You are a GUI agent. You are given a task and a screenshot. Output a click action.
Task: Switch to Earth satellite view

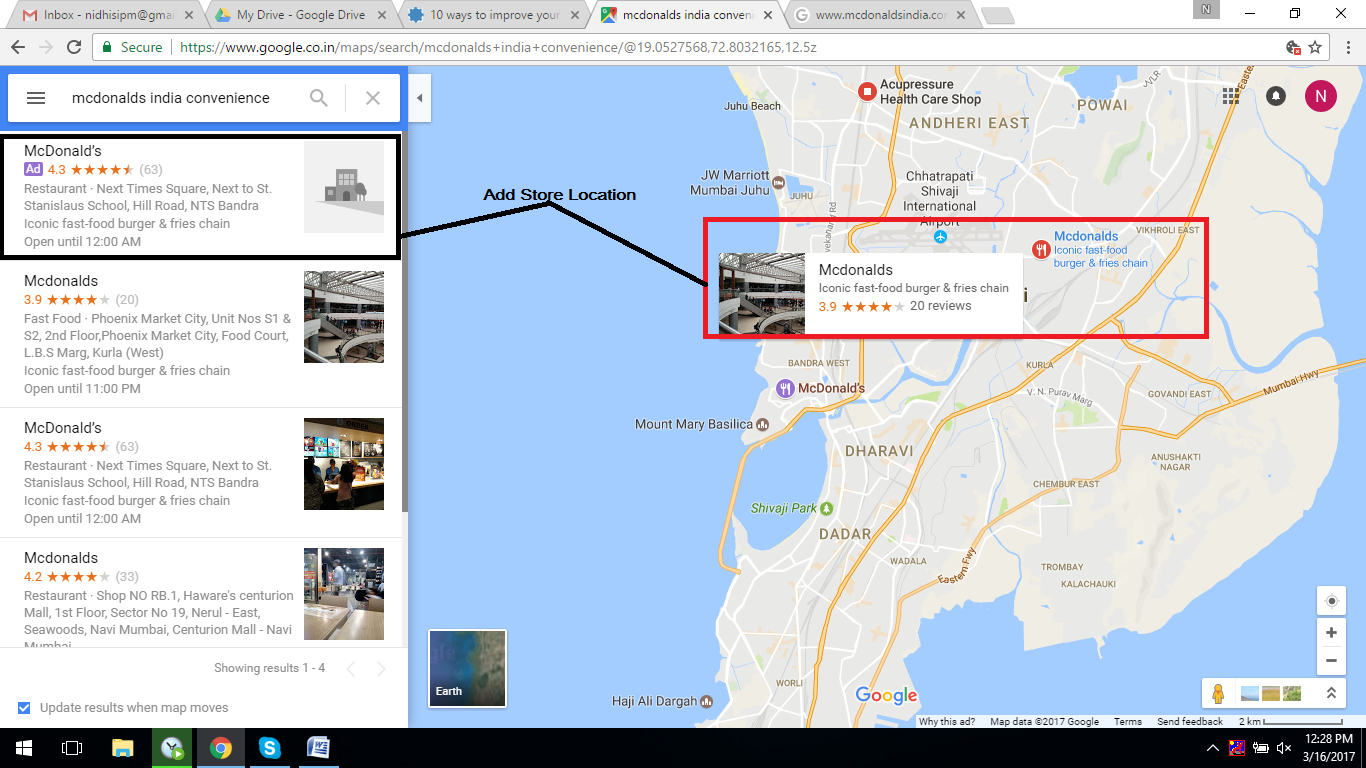pos(468,668)
